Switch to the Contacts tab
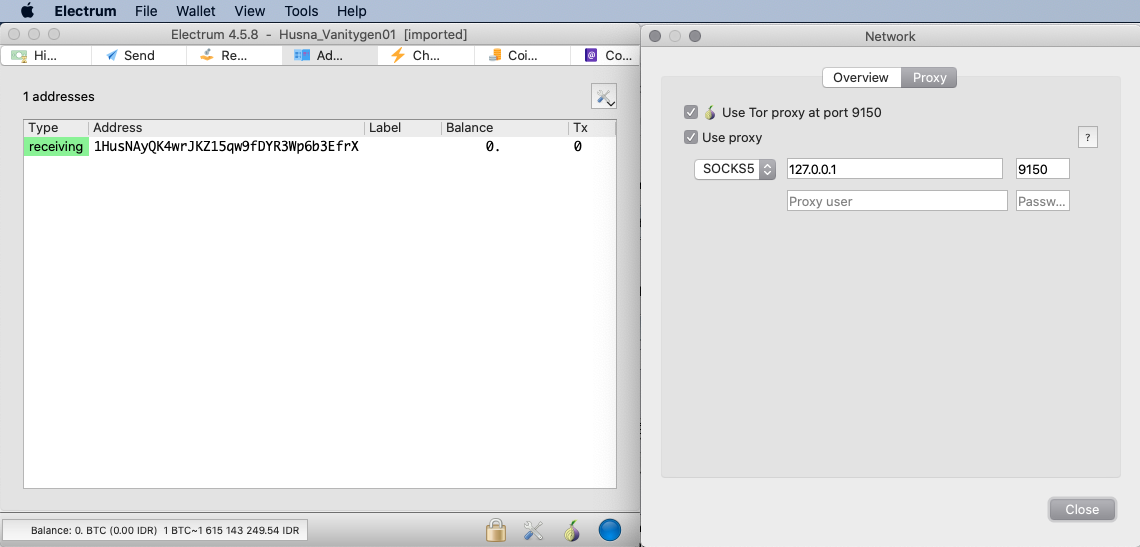Image resolution: width=1140 pixels, height=547 pixels. pyautogui.click(x=605, y=55)
